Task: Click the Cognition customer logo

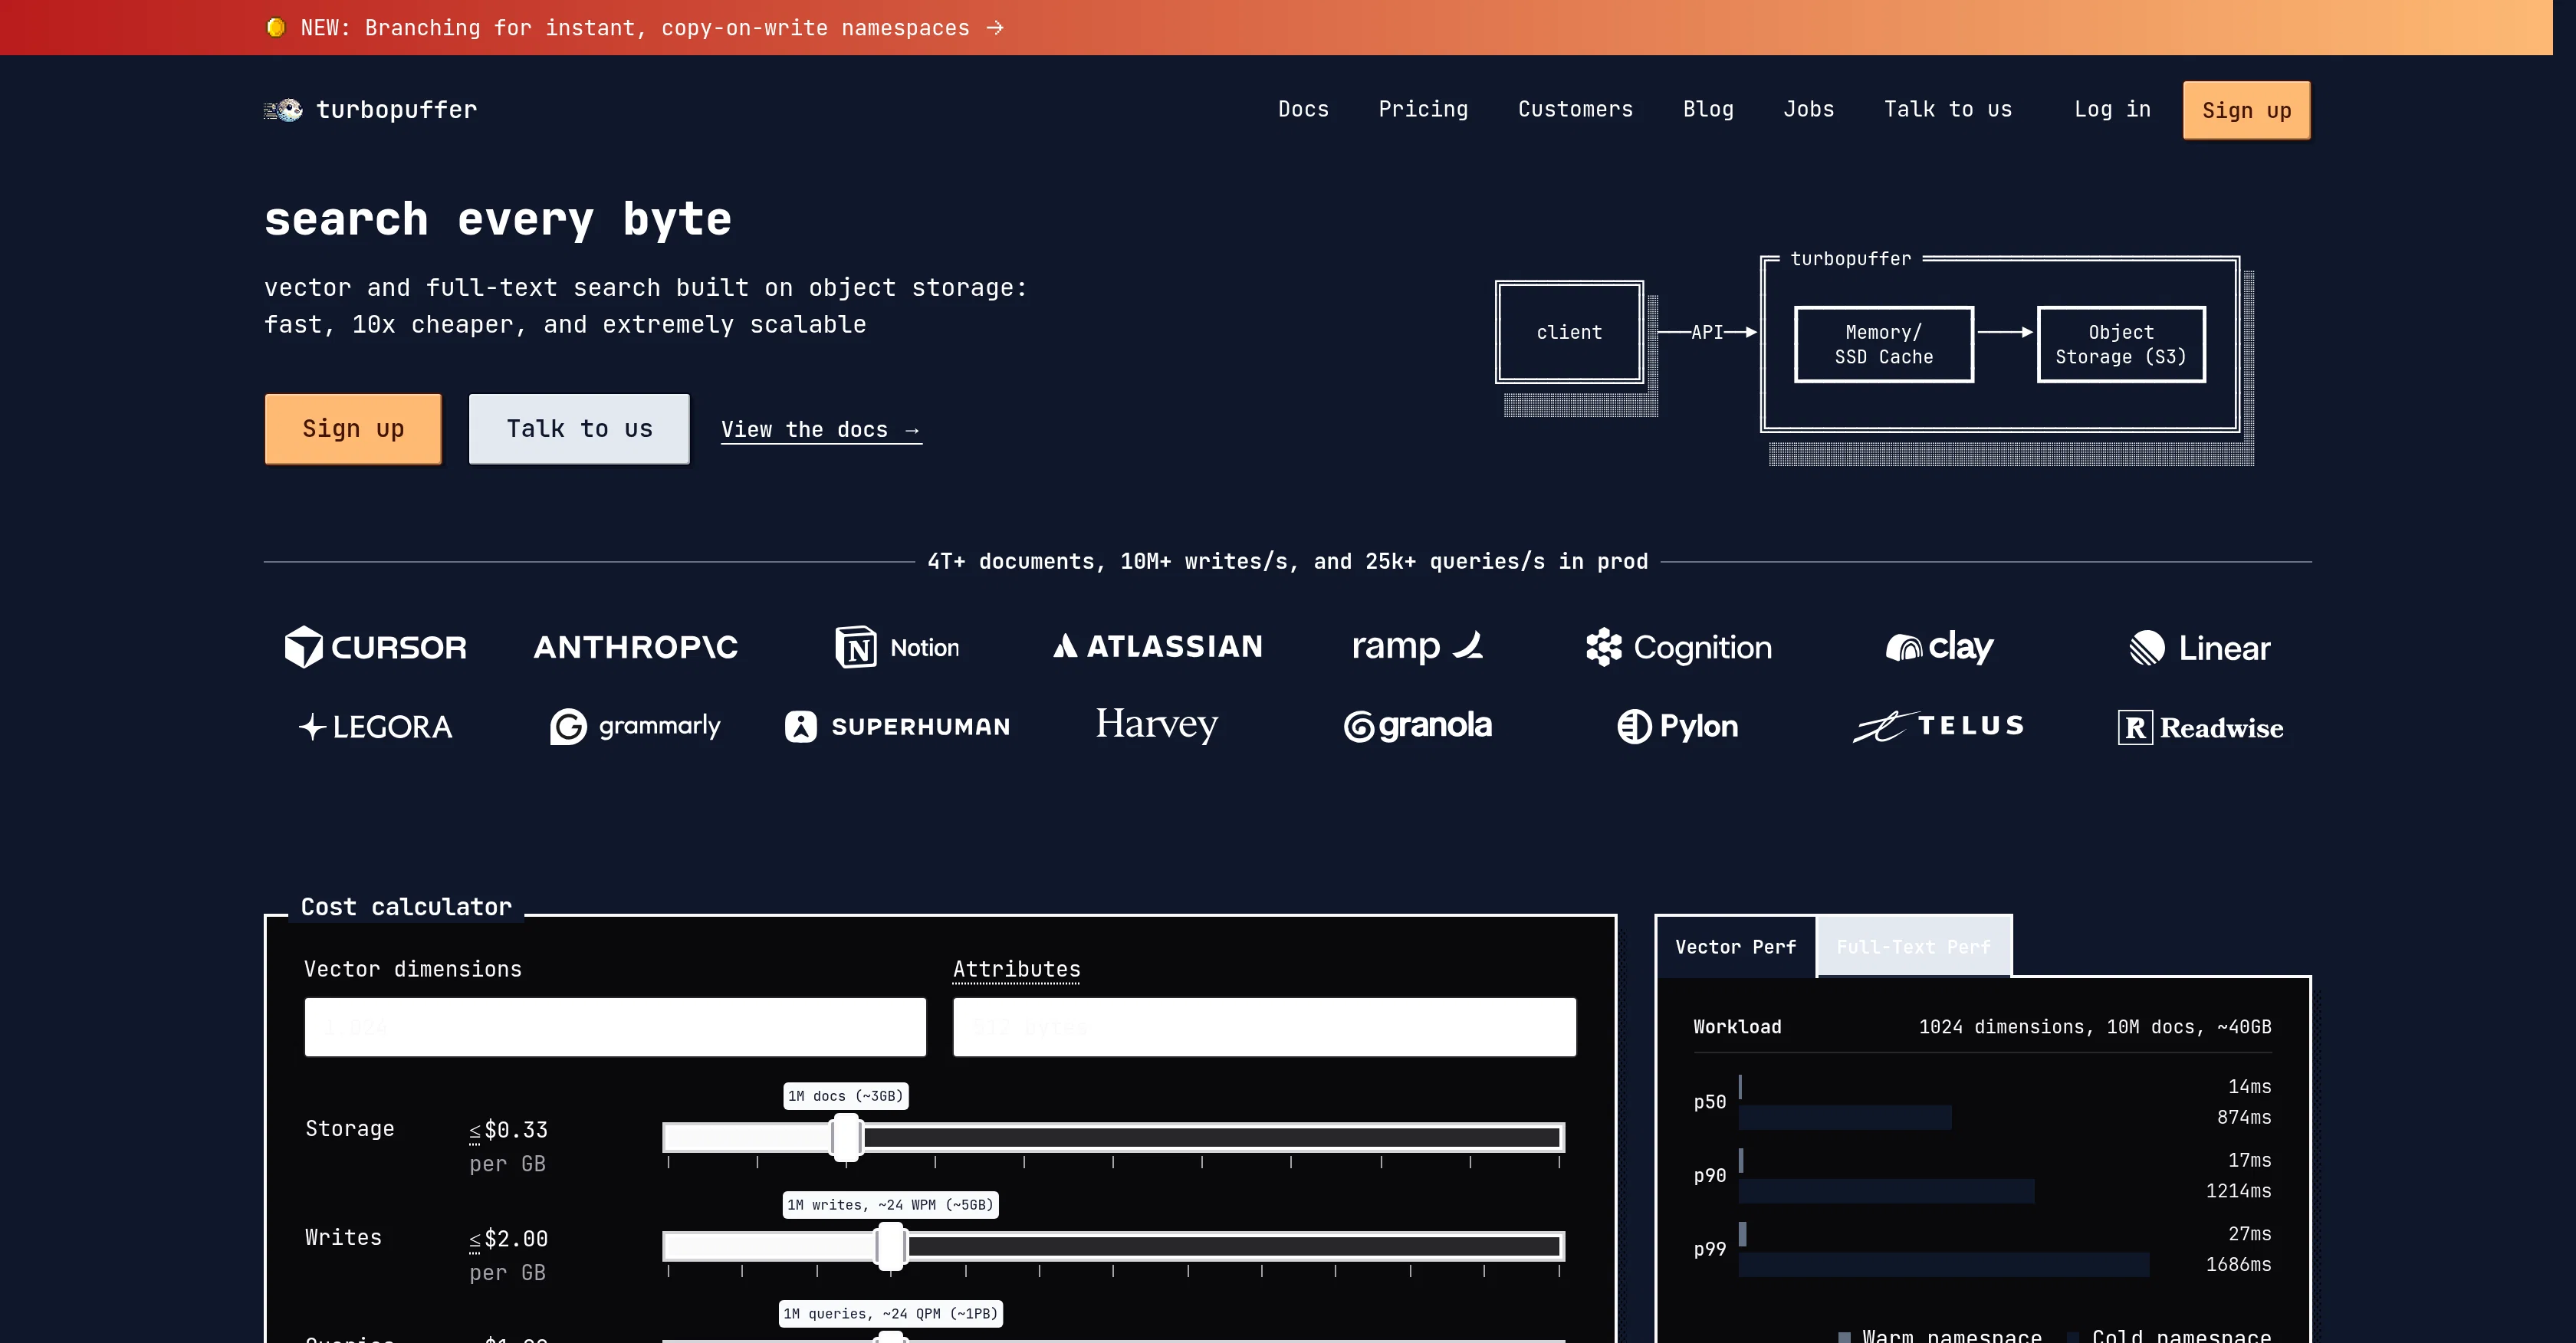Action: click(x=1678, y=647)
